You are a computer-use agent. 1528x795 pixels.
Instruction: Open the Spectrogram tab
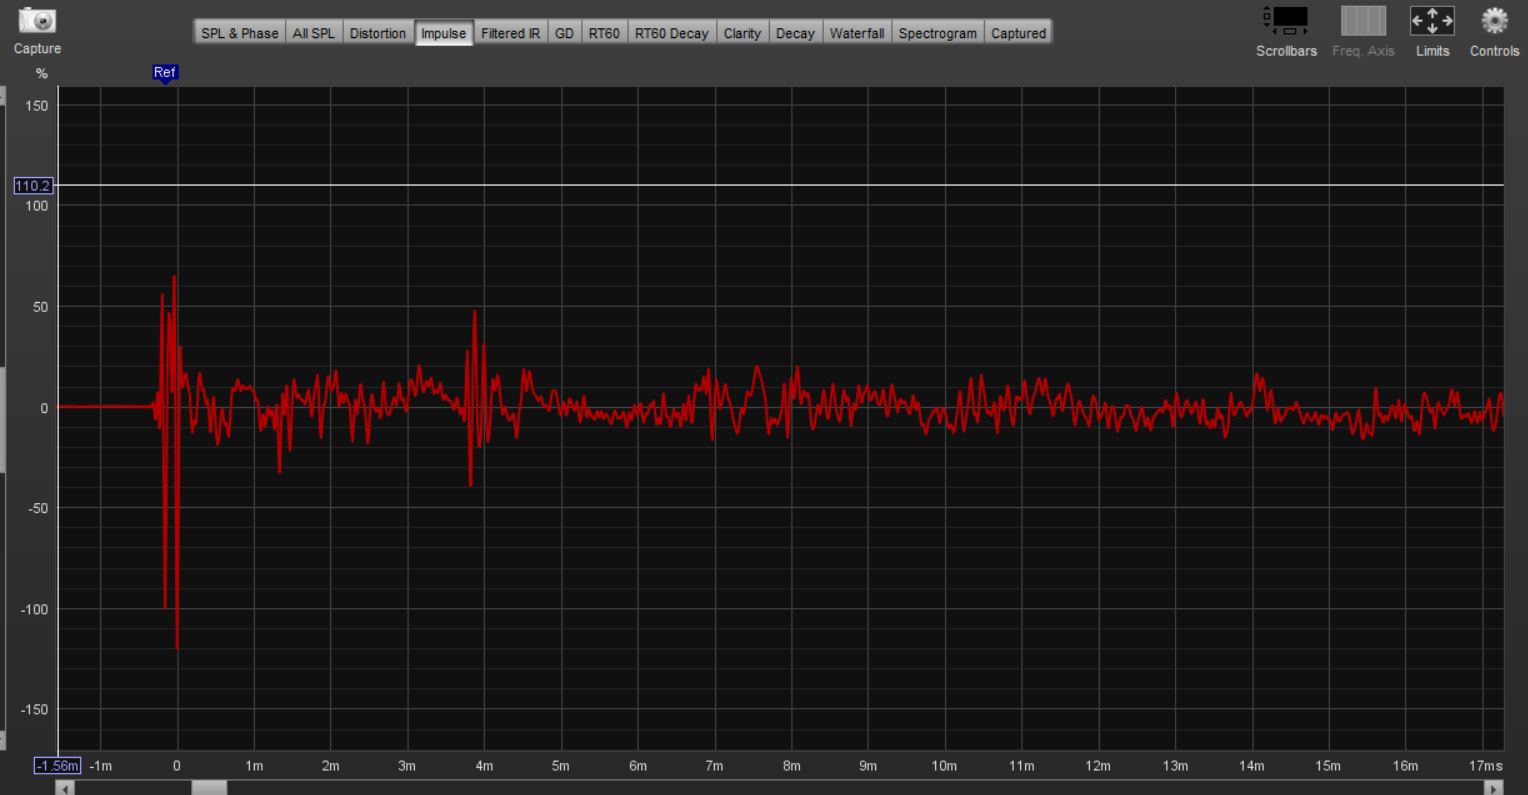(937, 33)
